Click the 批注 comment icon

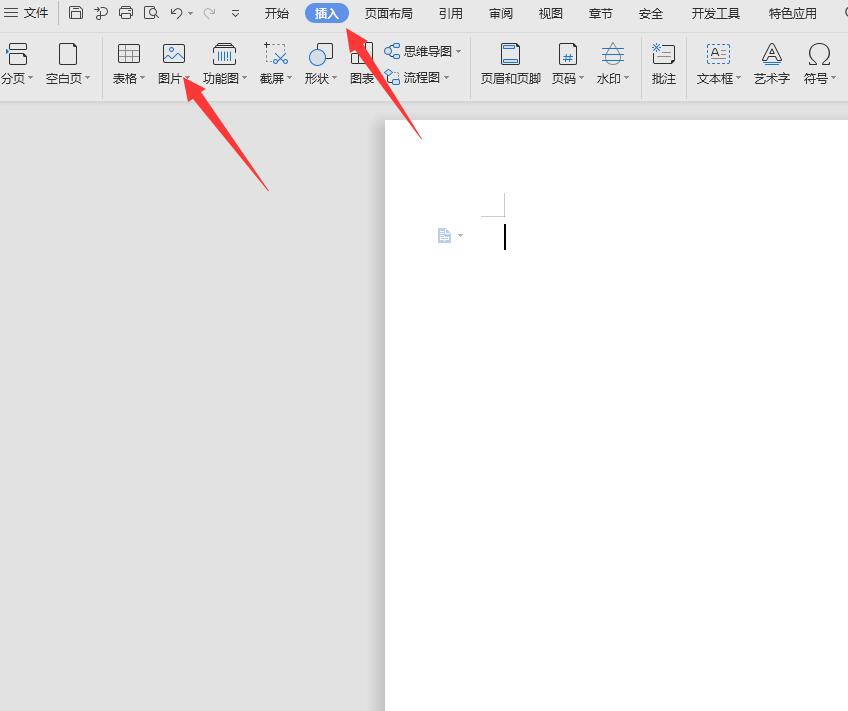click(663, 54)
